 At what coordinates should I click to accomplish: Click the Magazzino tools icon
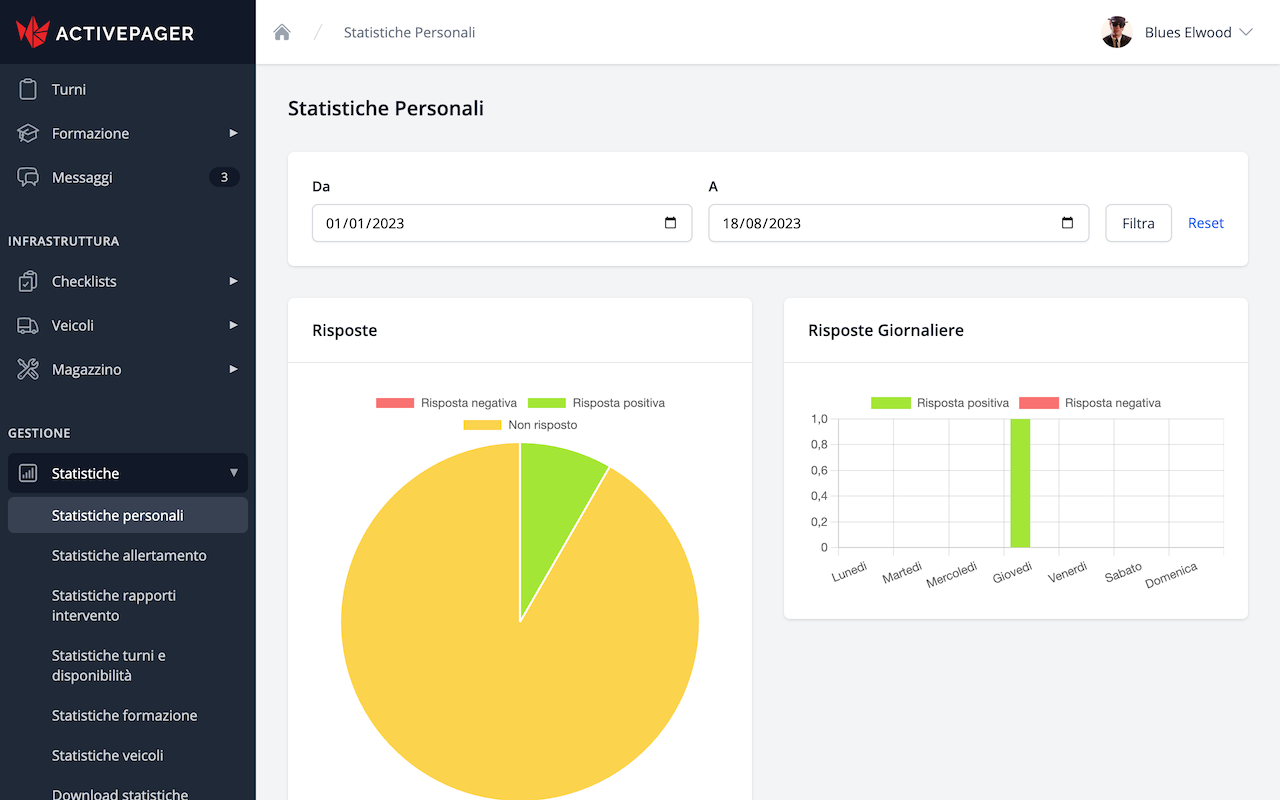(28, 369)
